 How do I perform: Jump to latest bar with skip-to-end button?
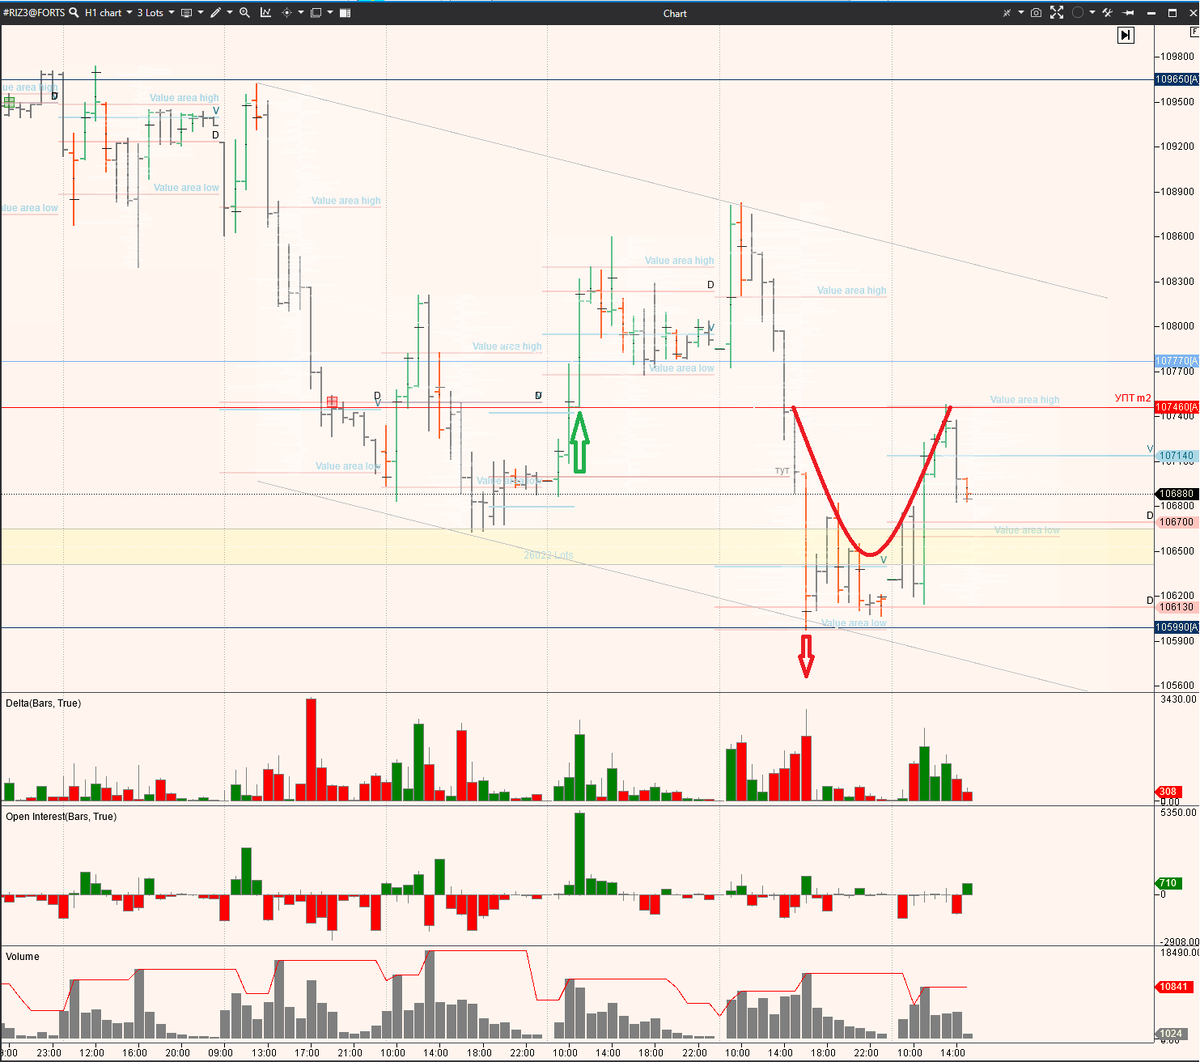pos(1126,35)
